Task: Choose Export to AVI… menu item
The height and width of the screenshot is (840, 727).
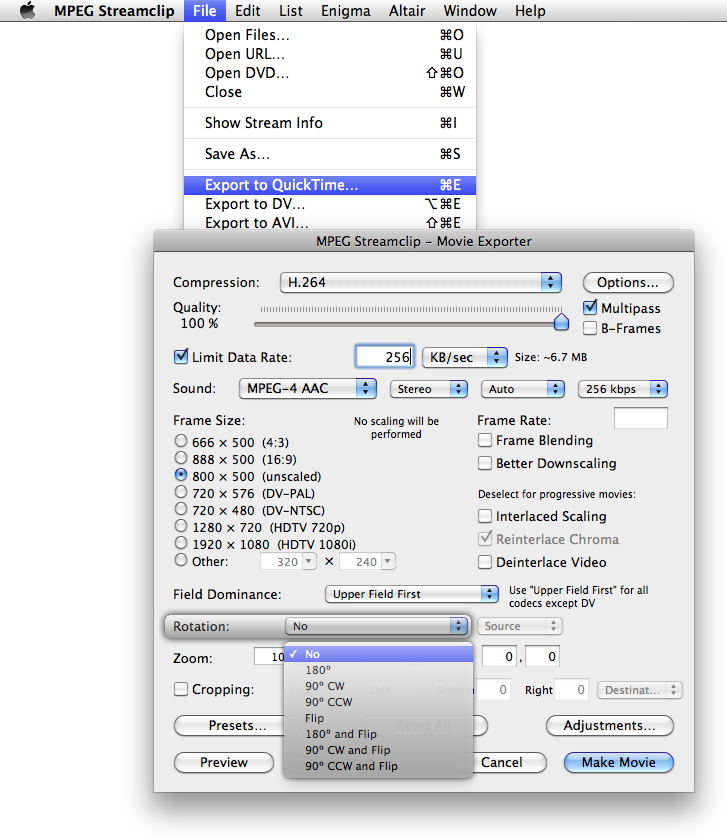Action: coord(329,222)
